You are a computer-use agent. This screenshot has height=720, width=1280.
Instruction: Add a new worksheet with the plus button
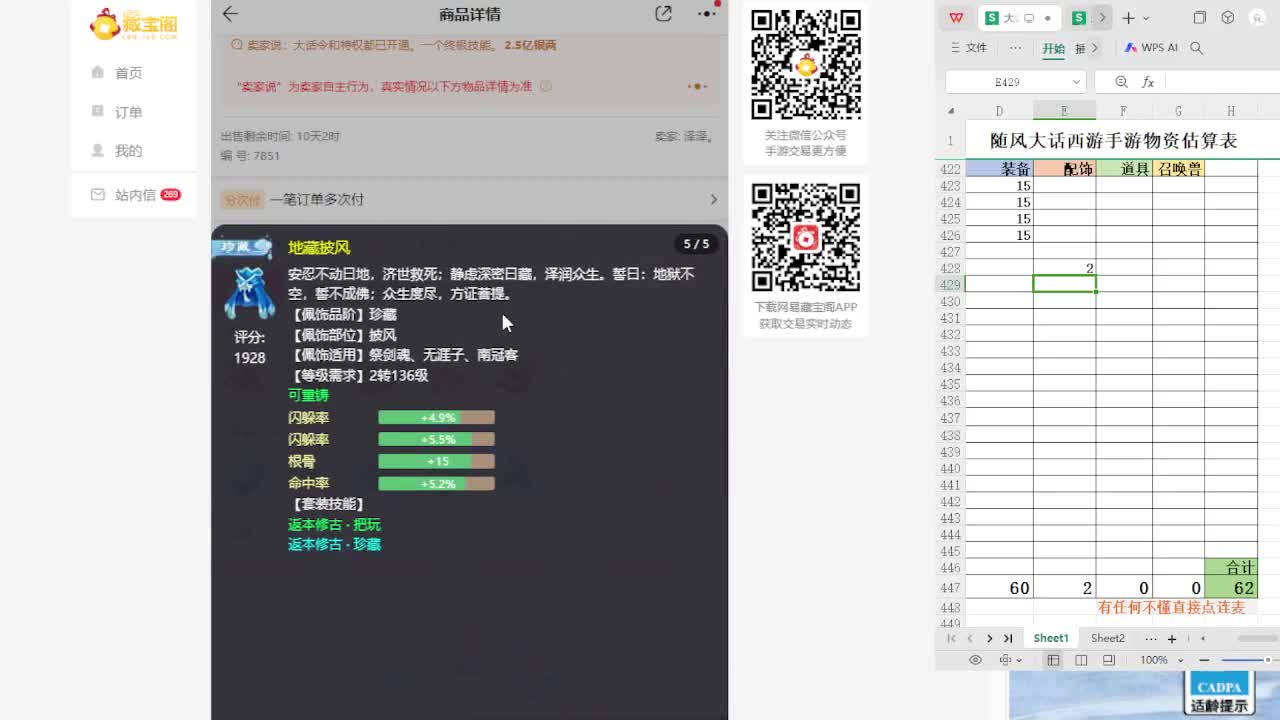click(x=1172, y=638)
